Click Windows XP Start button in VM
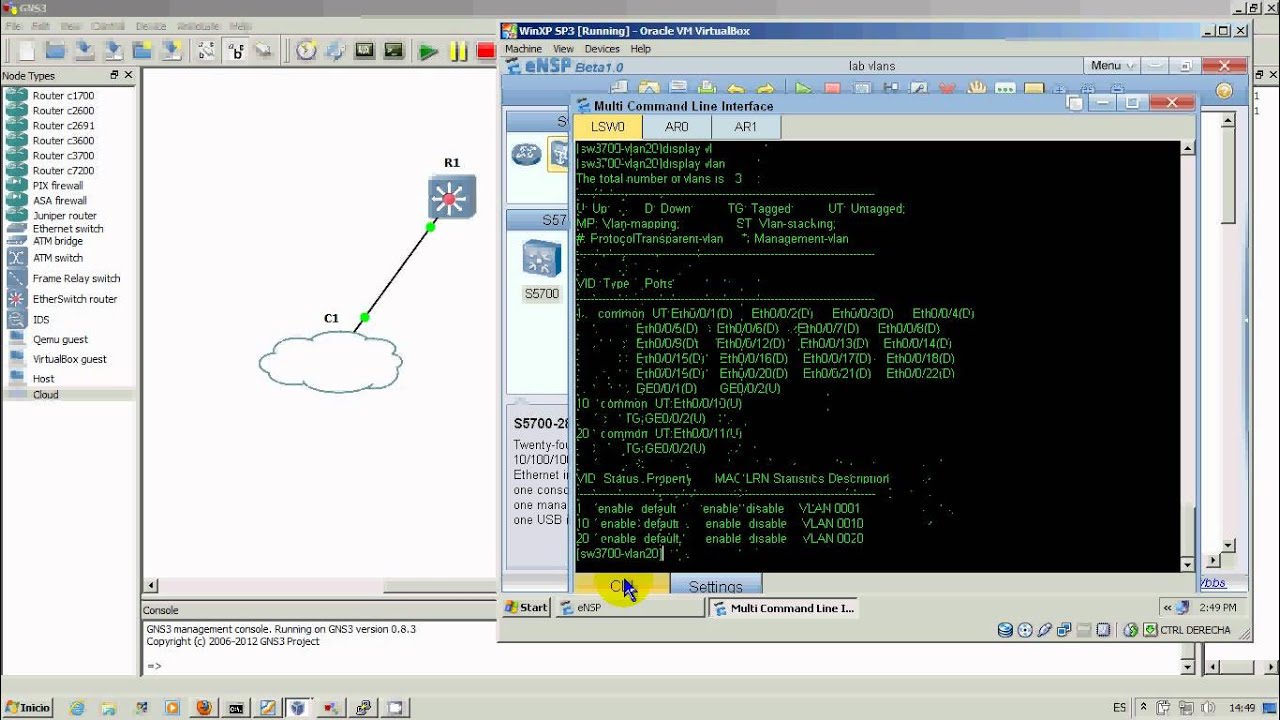 tap(526, 607)
